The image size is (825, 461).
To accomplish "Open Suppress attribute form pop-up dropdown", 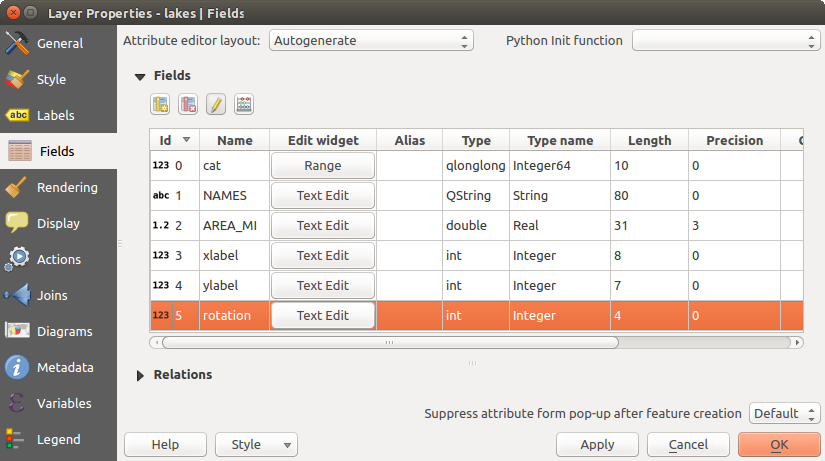I will 784,413.
